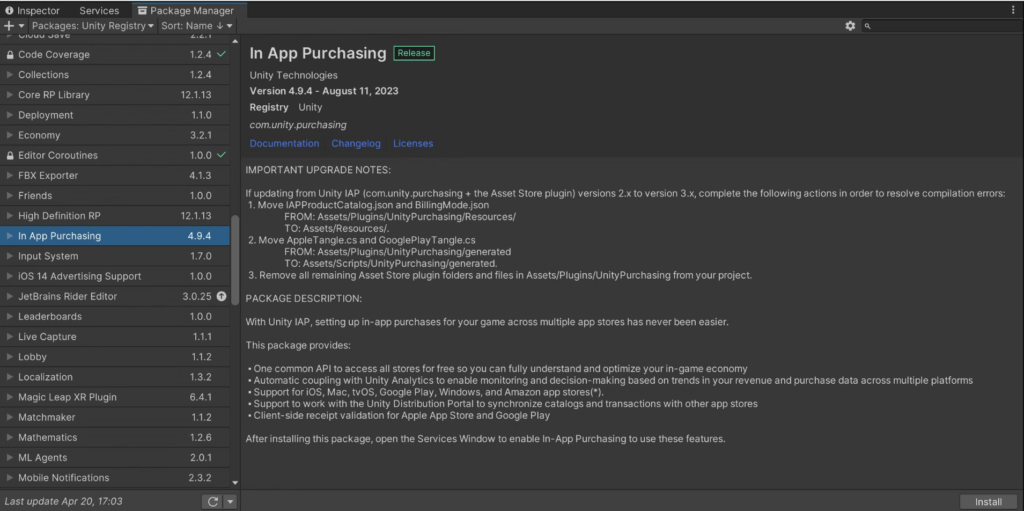
Task: Click the Last update Apr 20 status text
Action: [63, 502]
